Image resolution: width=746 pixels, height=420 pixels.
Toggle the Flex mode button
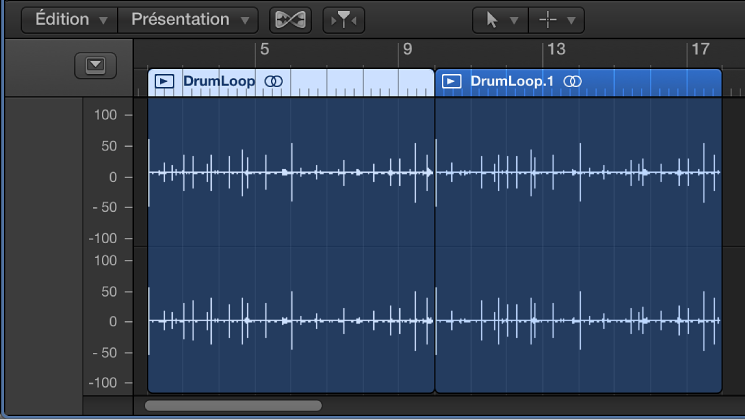coord(290,20)
